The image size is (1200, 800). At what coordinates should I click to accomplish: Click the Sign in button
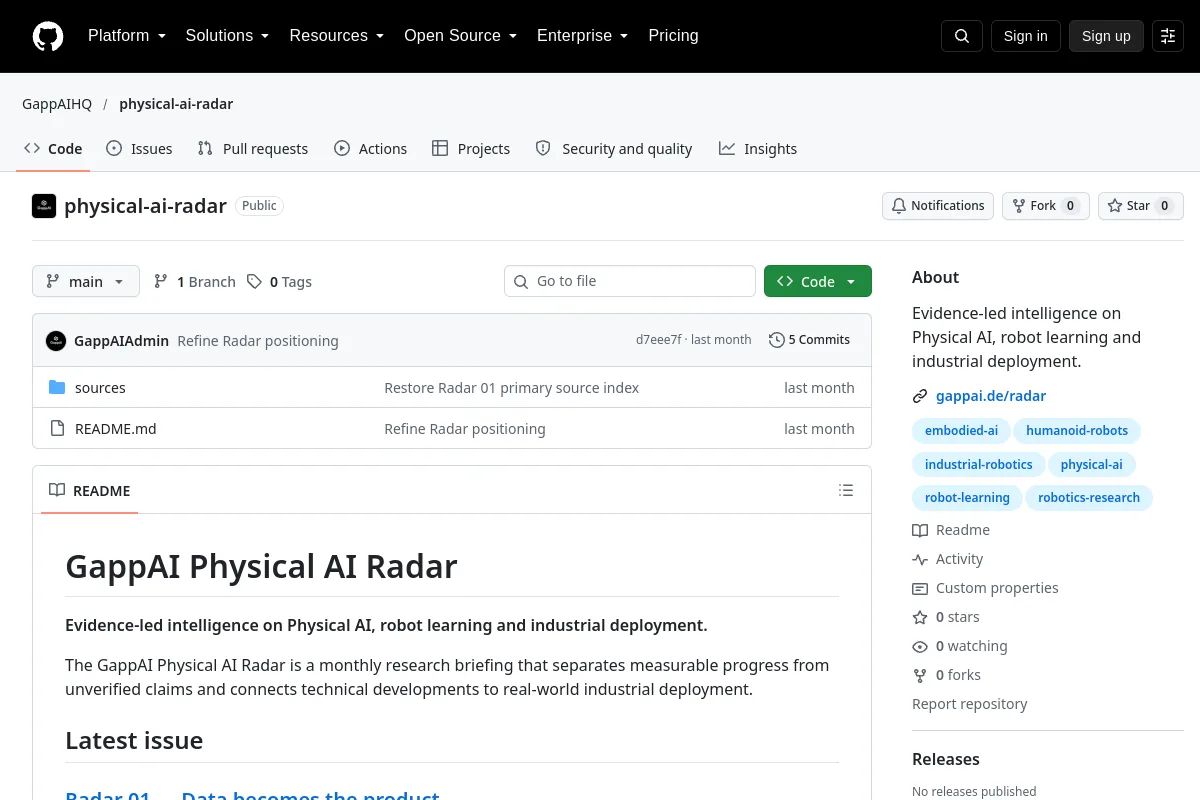point(1026,36)
